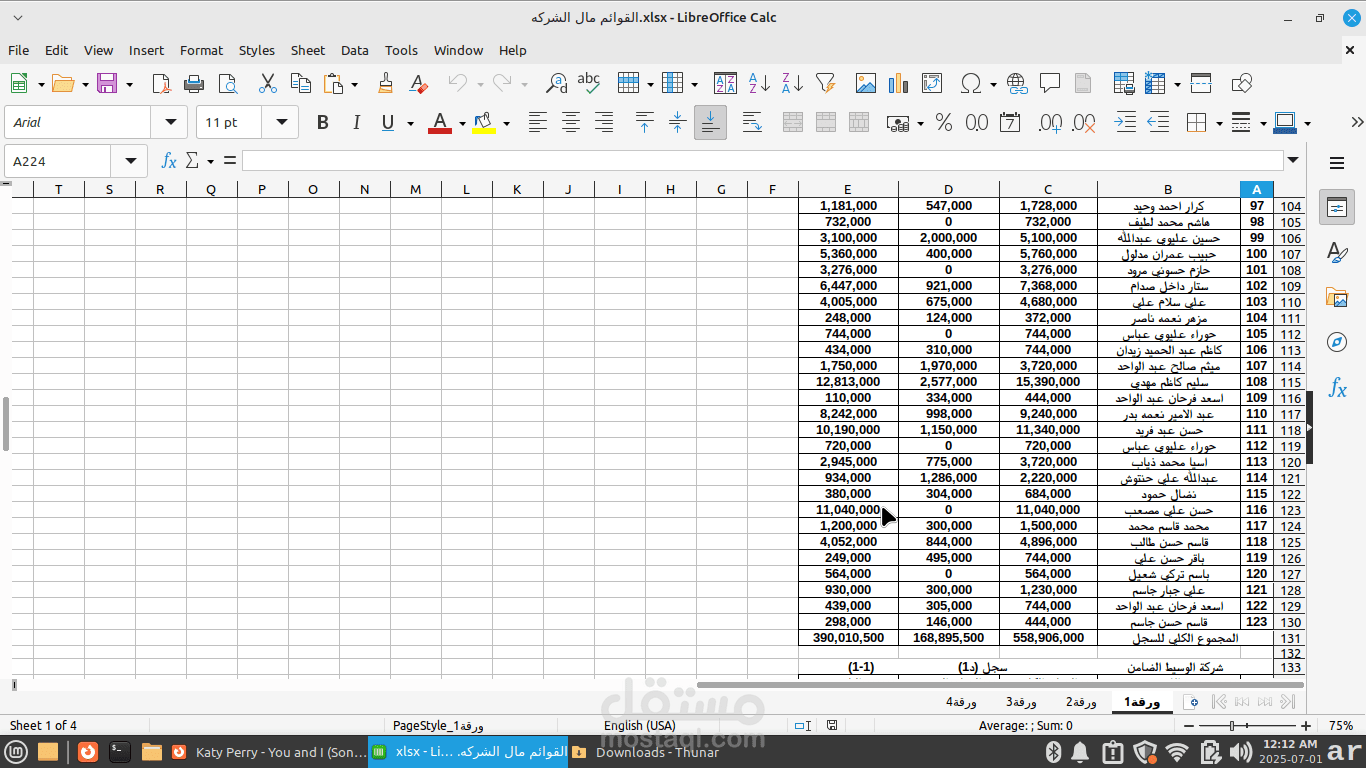Apply the yellow background color swatch

483,122
